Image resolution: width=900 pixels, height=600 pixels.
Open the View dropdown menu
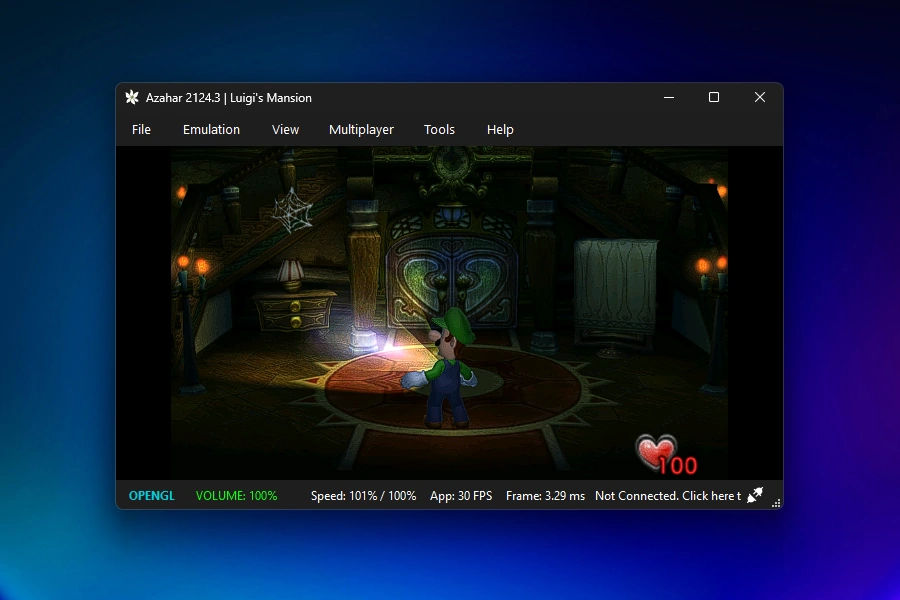point(285,130)
